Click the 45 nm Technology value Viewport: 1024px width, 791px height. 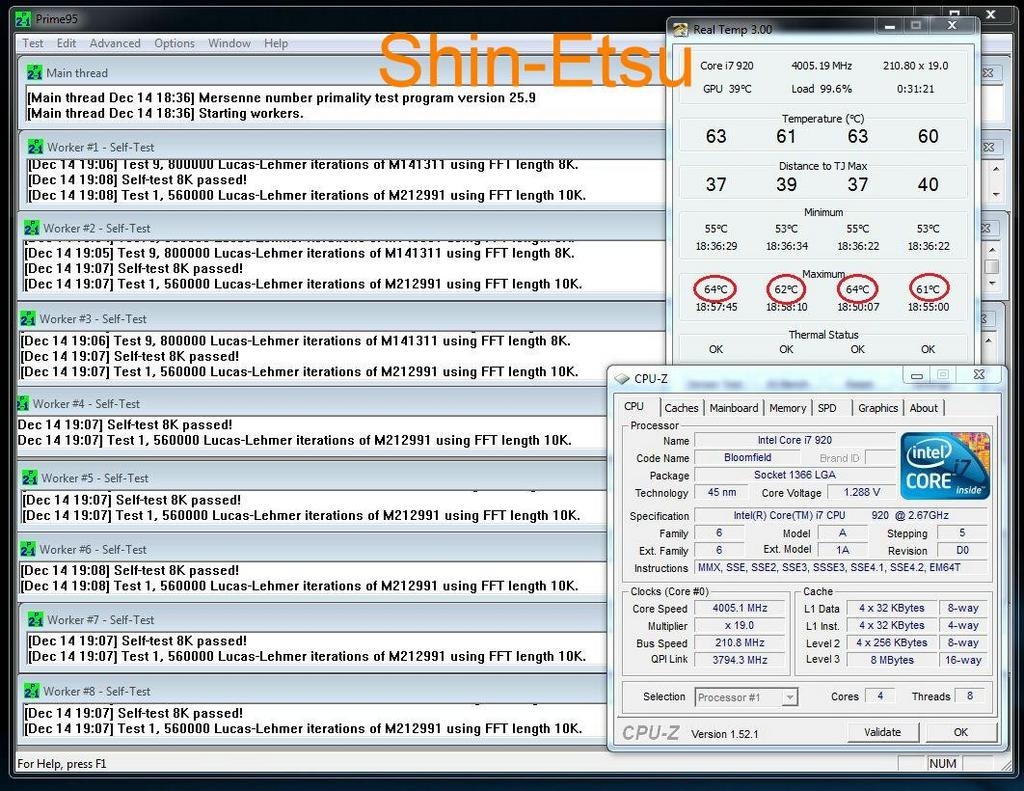click(722, 492)
